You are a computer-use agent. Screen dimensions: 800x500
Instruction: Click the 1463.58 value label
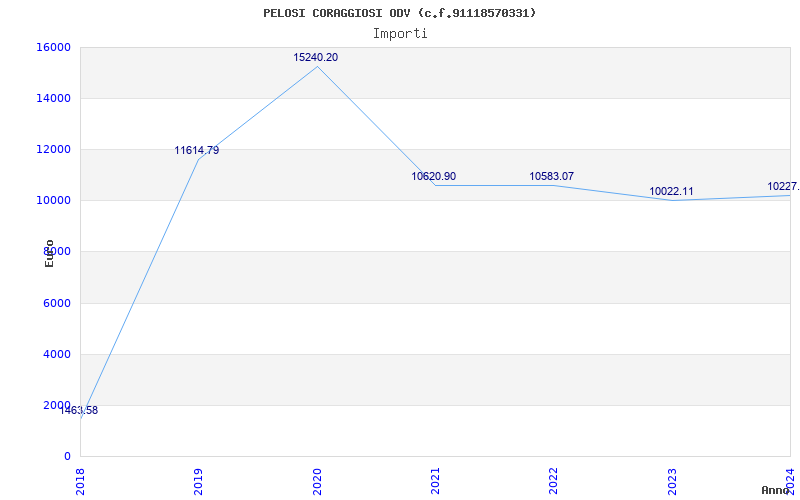[79, 411]
